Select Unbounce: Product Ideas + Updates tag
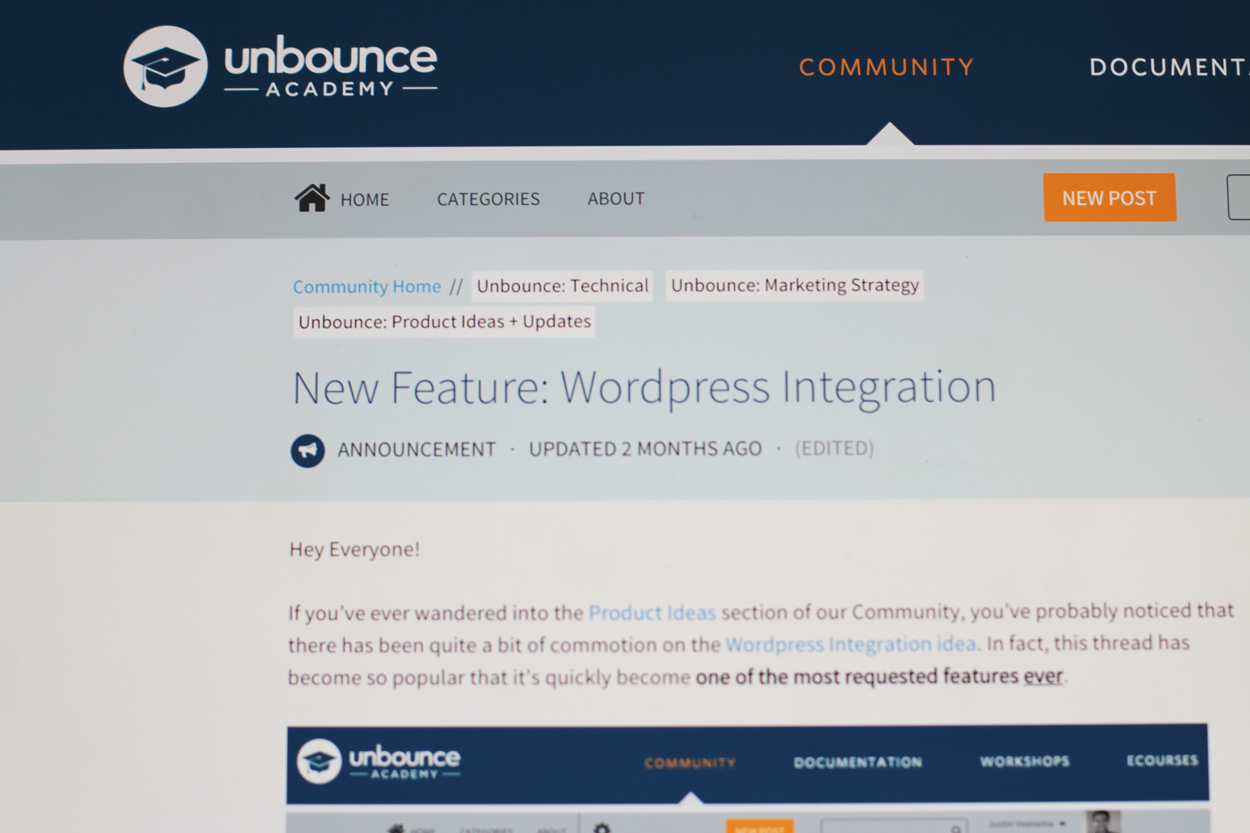The height and width of the screenshot is (833, 1250). [444, 322]
